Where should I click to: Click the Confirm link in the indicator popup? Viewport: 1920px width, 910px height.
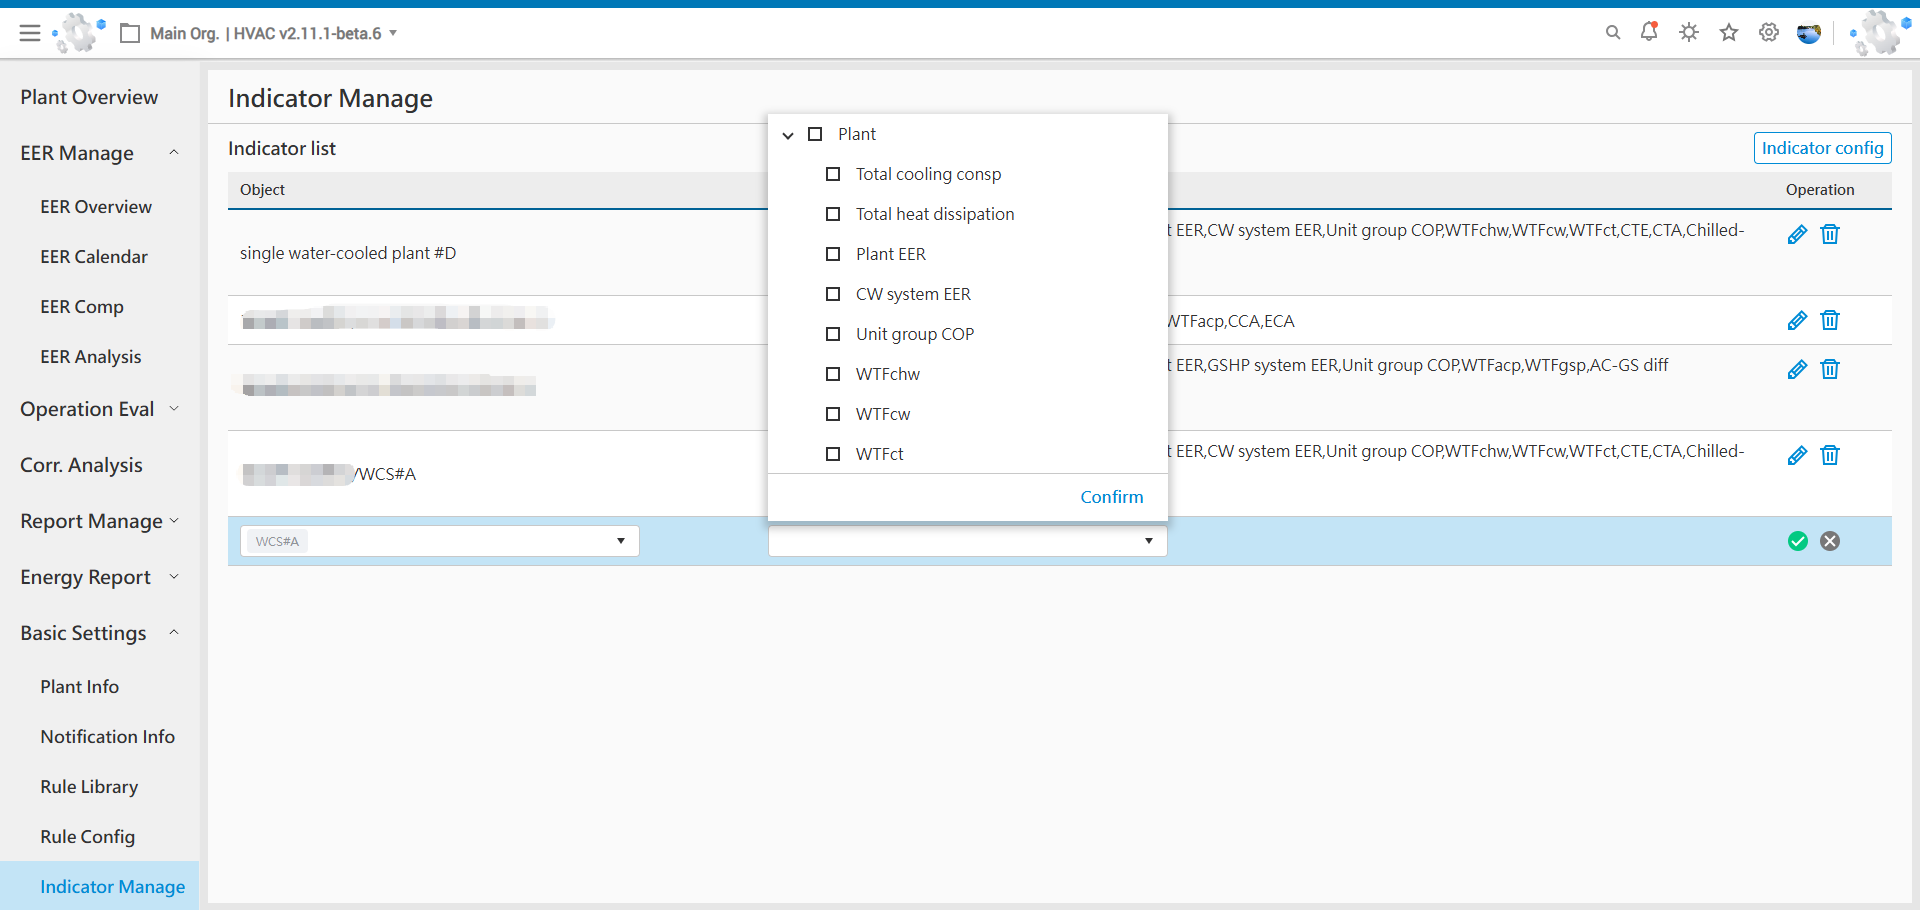(x=1111, y=497)
